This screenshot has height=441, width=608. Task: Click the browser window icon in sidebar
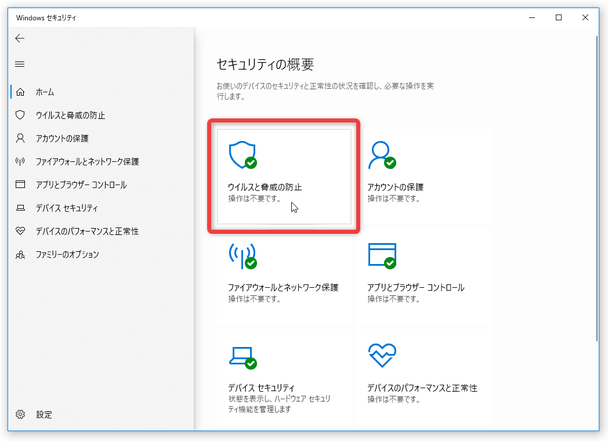click(x=20, y=184)
